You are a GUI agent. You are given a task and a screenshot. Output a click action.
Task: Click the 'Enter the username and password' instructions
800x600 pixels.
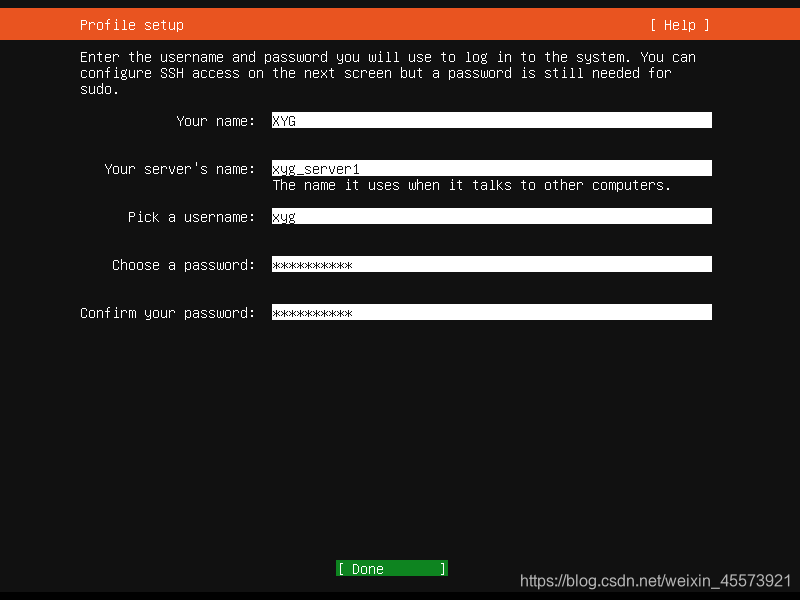[x=388, y=73]
